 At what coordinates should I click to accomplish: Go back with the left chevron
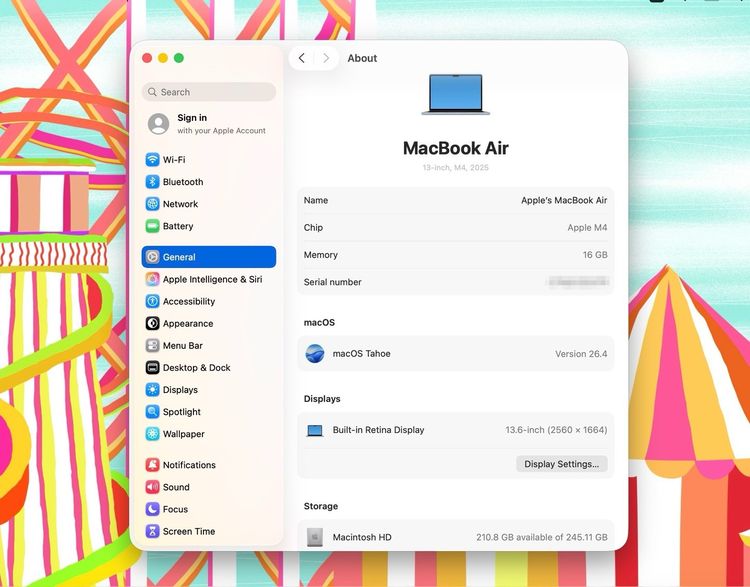pos(301,58)
